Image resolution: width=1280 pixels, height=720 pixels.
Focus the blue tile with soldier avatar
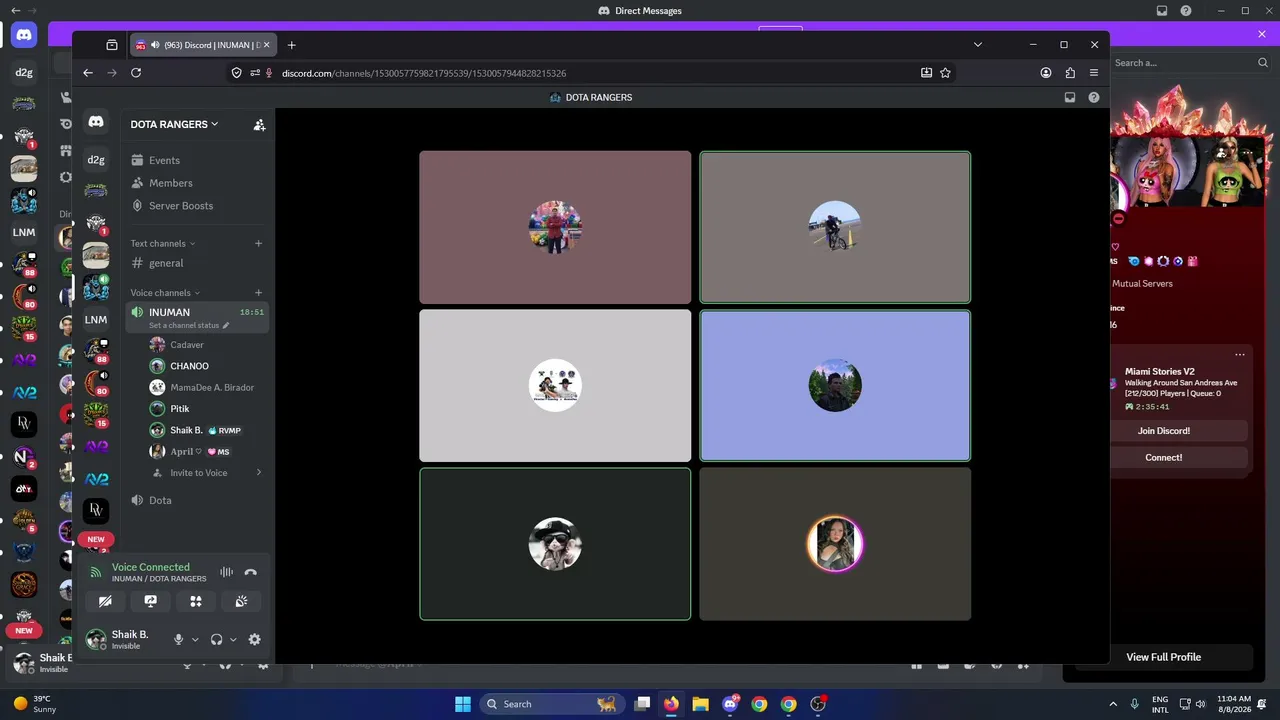835,385
